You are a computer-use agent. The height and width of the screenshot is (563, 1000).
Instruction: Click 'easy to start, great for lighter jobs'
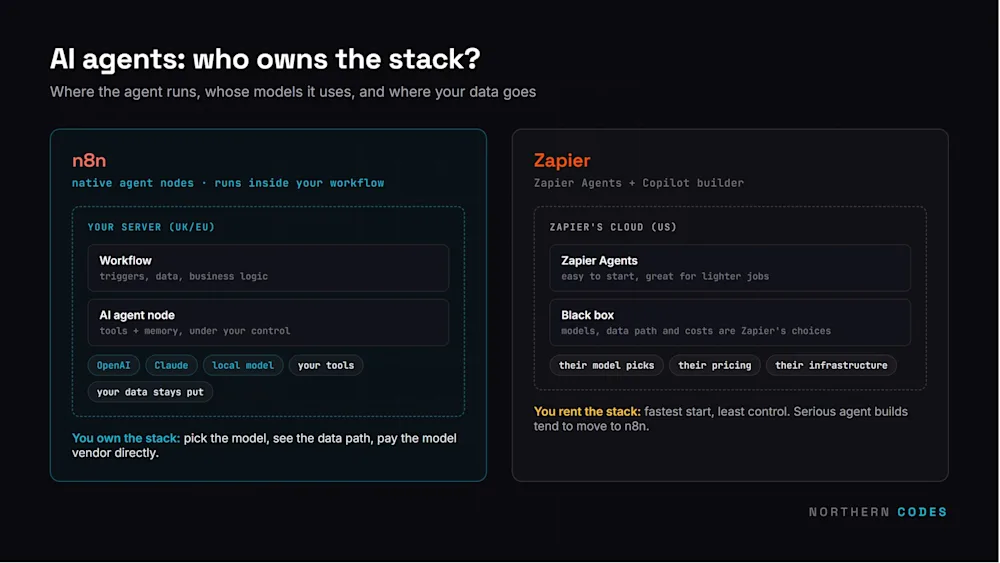(x=665, y=276)
